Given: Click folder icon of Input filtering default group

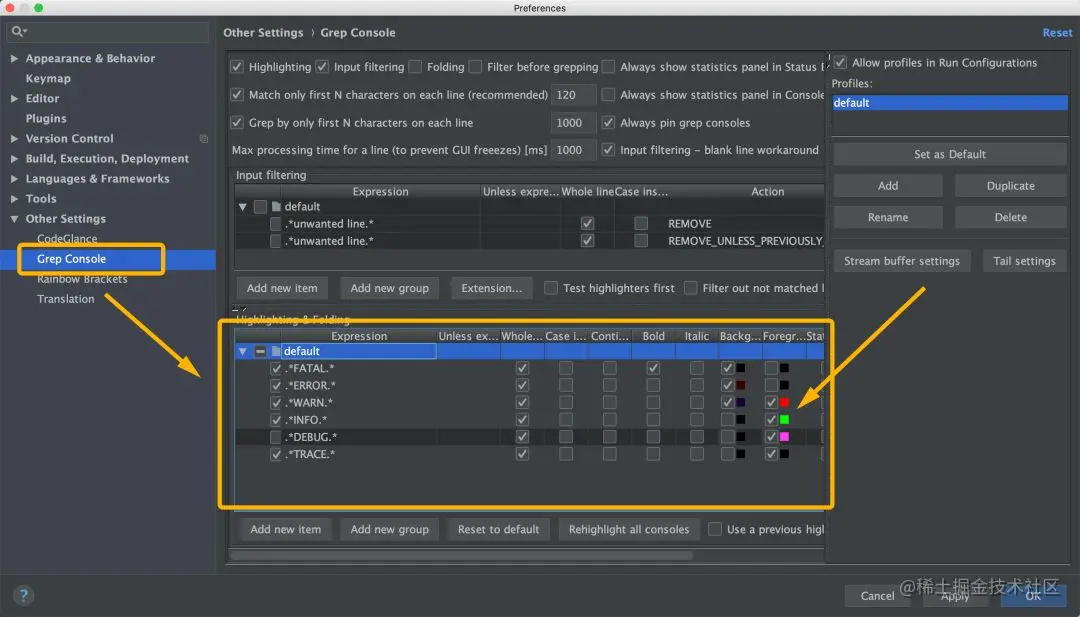Looking at the screenshot, I should [276, 207].
